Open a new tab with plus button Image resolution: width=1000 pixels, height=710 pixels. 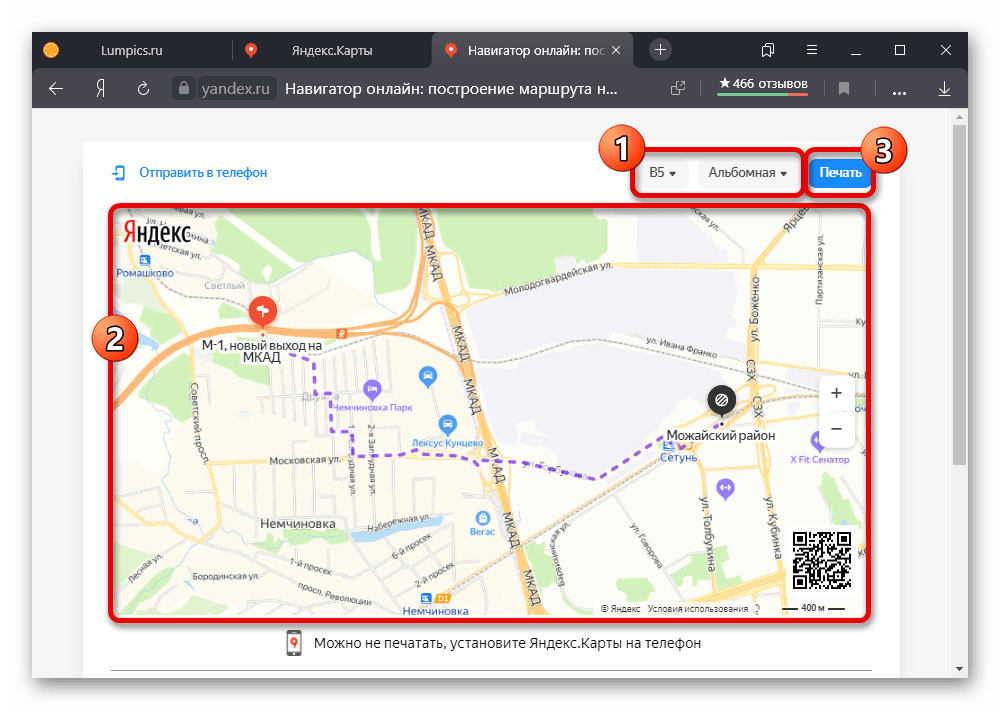click(x=660, y=50)
